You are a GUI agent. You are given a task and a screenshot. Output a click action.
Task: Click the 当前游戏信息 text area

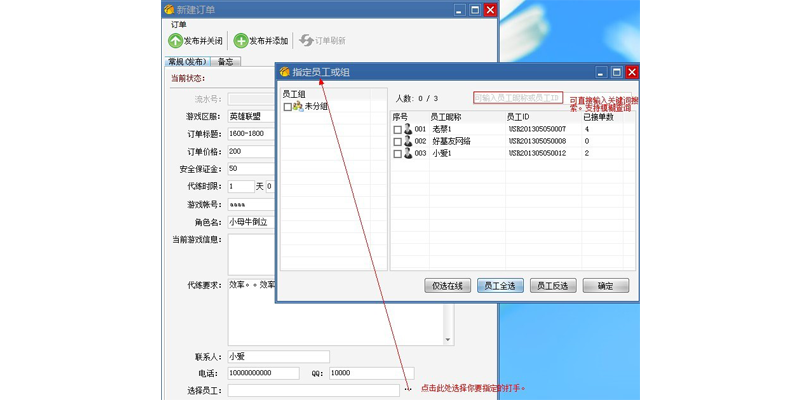252,255
